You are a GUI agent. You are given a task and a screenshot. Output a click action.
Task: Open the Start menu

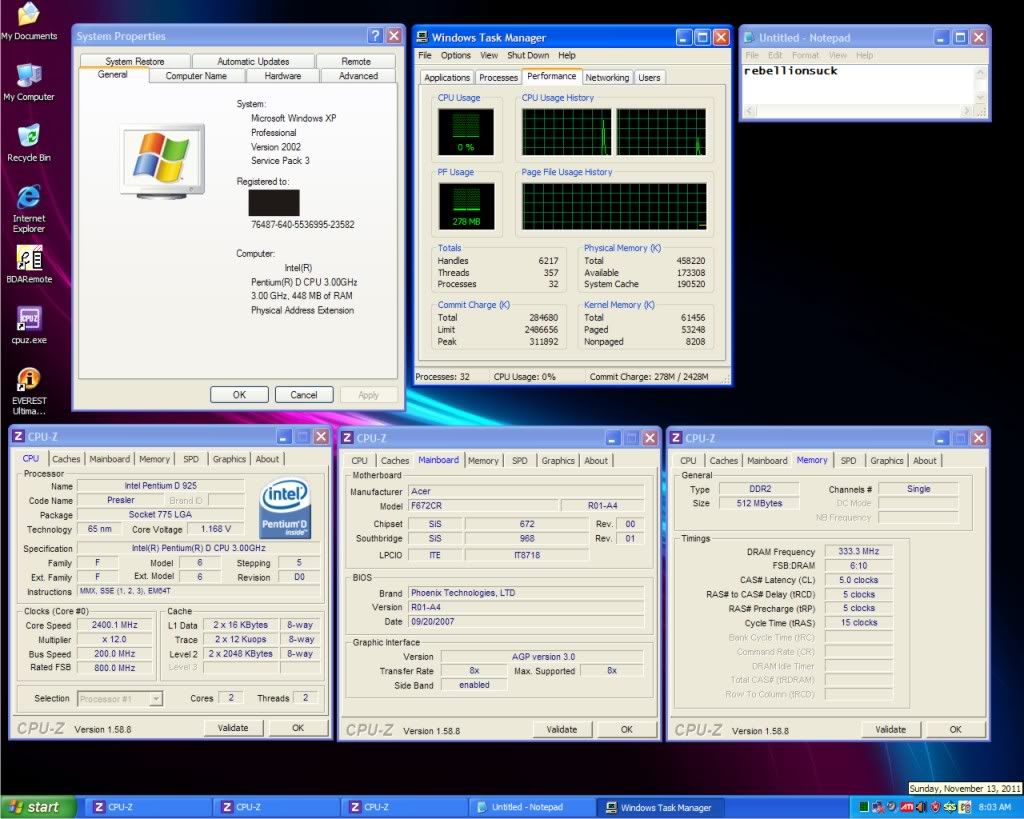[x=37, y=807]
